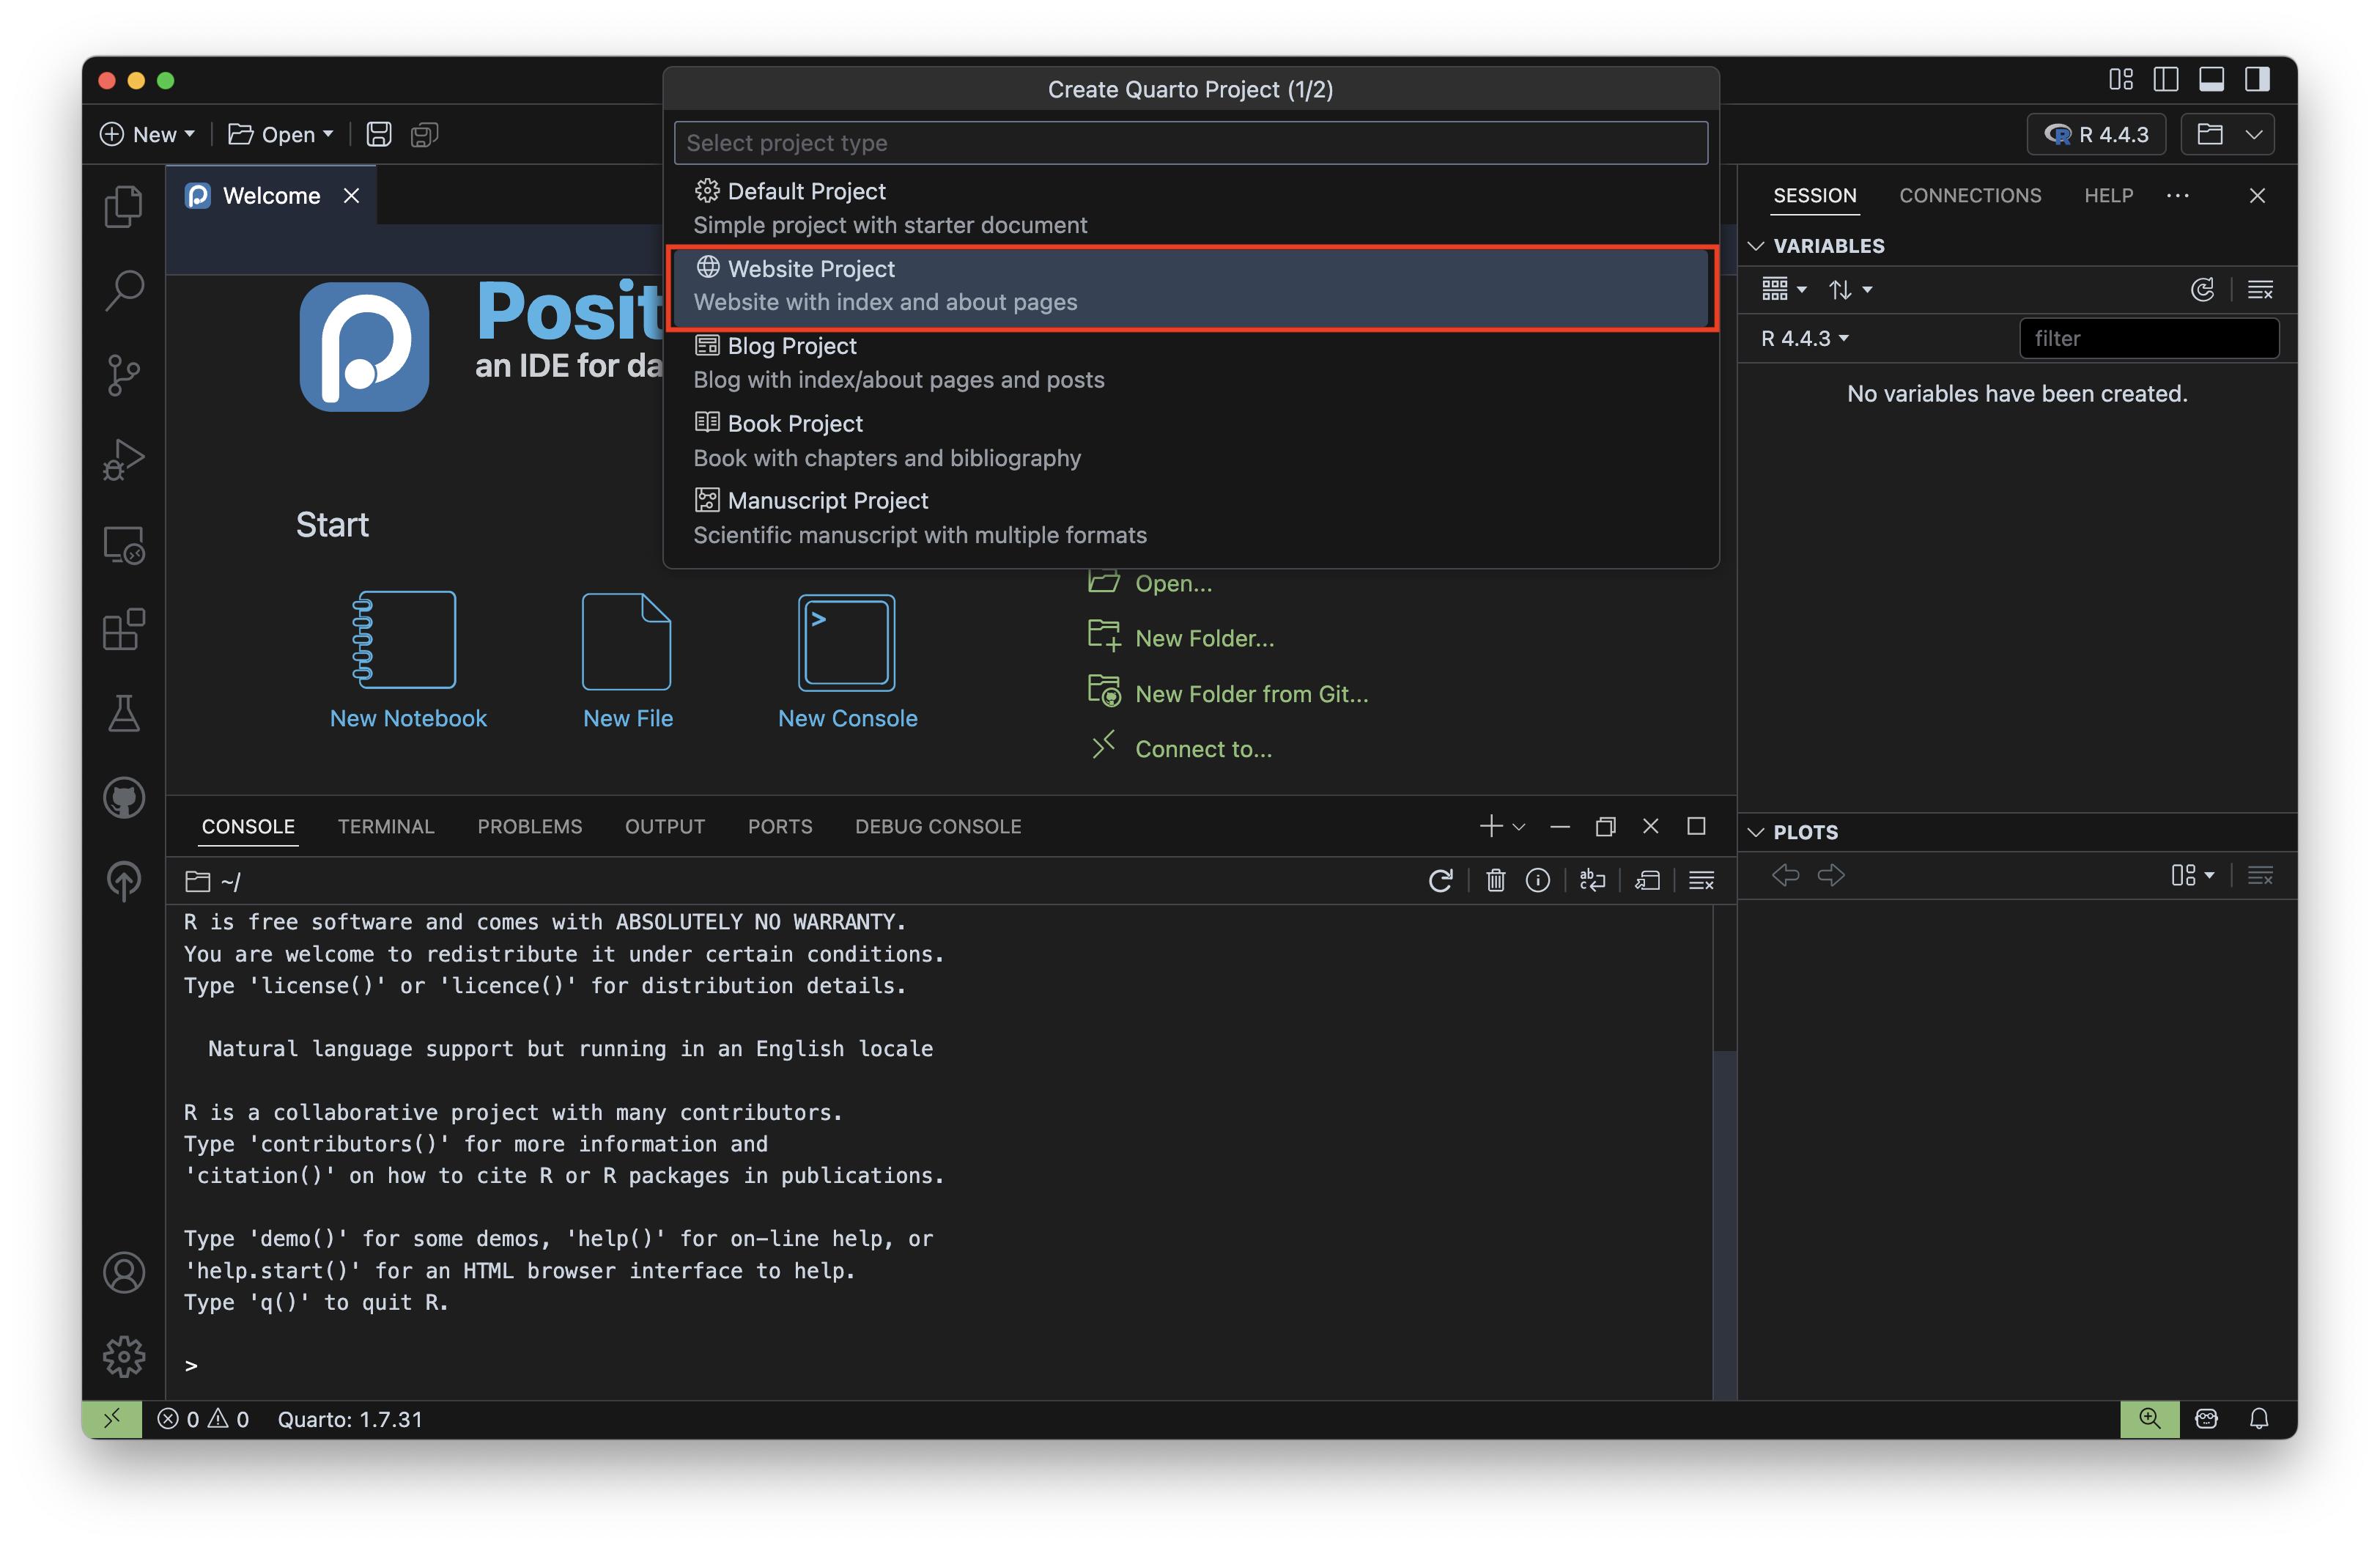The width and height of the screenshot is (2380, 1548).
Task: Open Remote Explorer view
Action: 124,545
